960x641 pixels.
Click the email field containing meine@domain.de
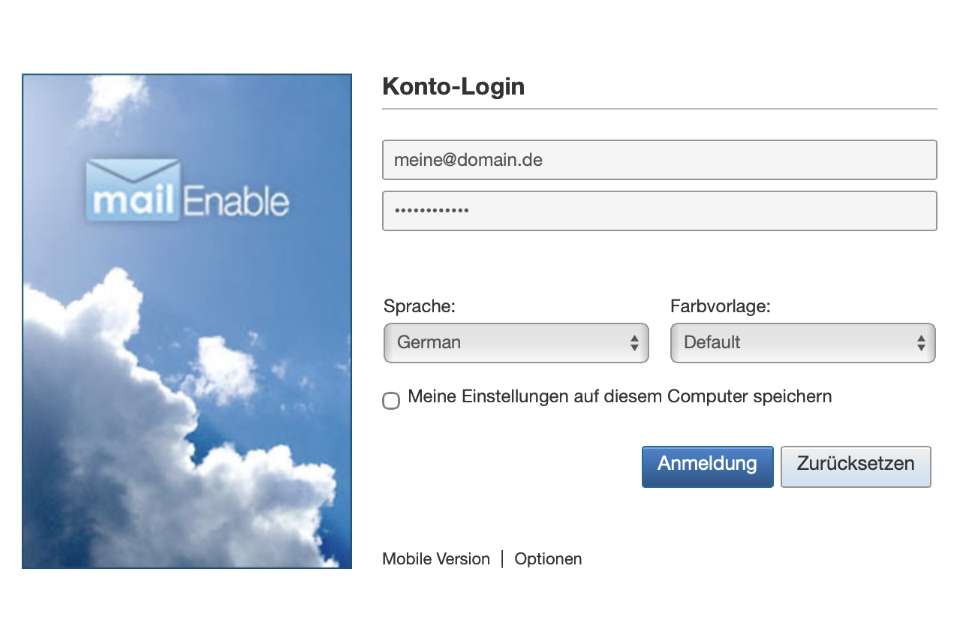click(x=659, y=159)
